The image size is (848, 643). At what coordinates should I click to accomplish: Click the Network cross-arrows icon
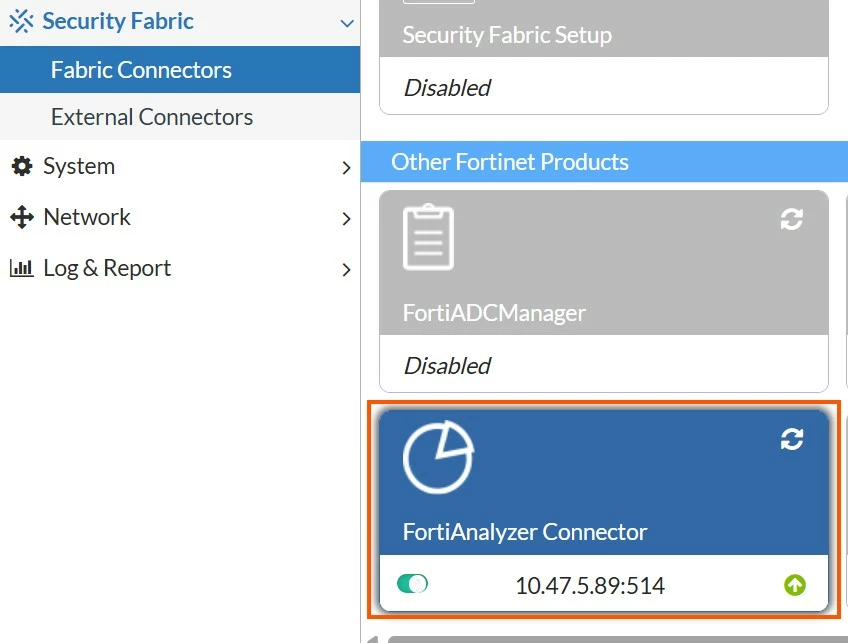[22, 217]
